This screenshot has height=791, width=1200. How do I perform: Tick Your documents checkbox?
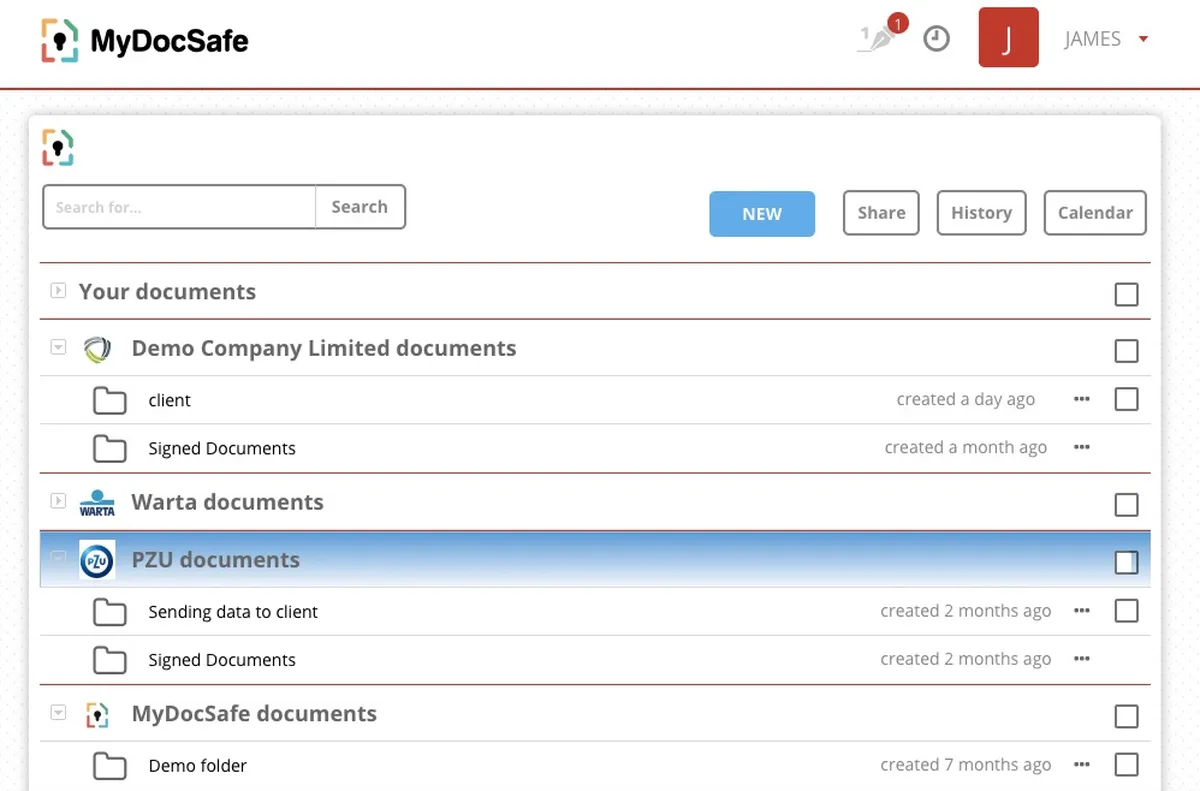(x=1126, y=294)
